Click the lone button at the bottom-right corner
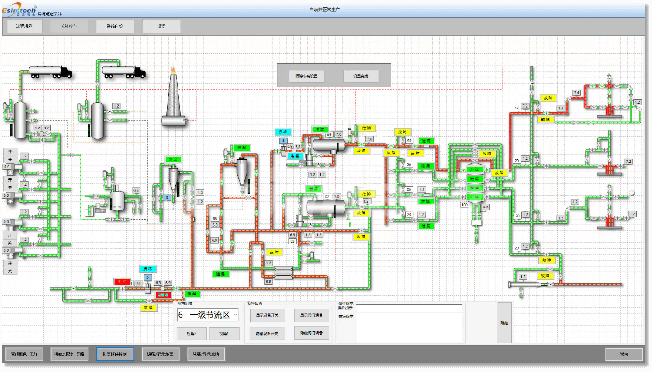 tap(624, 354)
